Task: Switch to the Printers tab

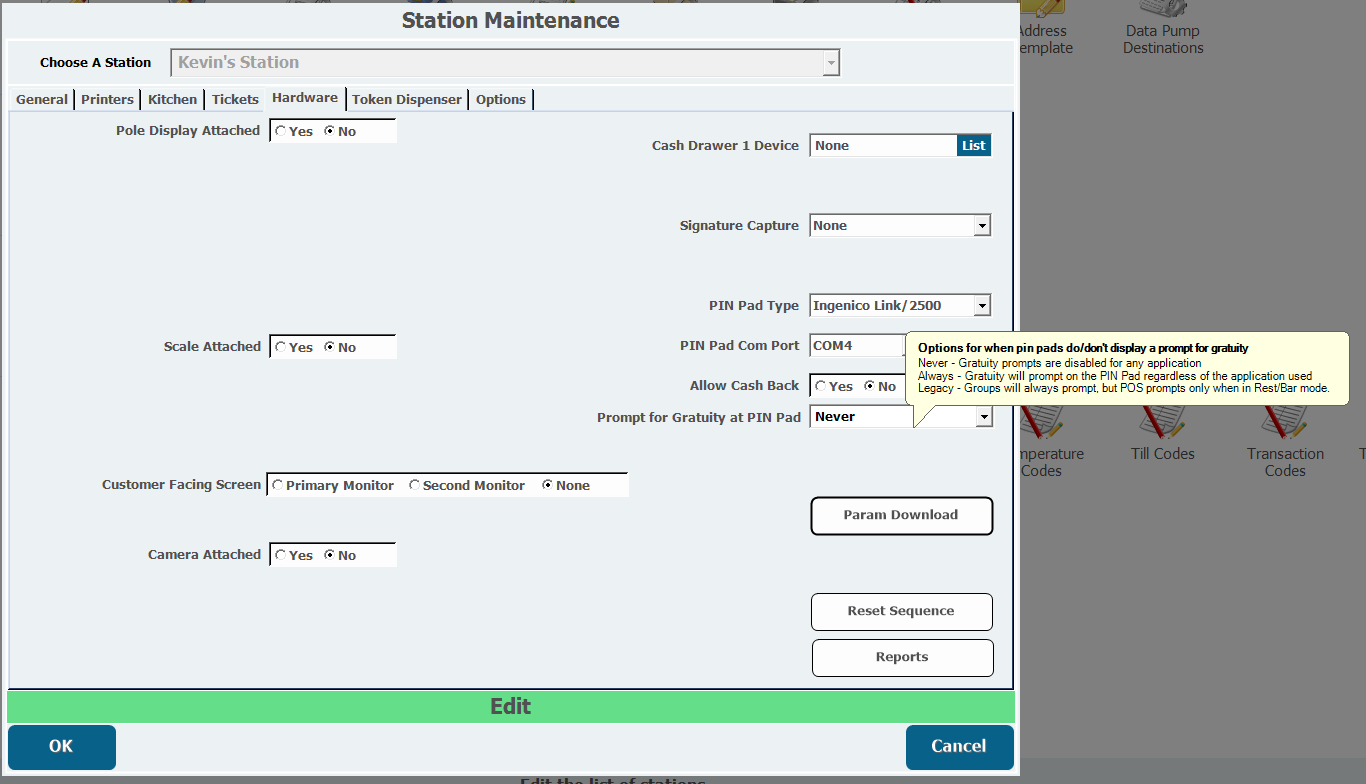Action: pyautogui.click(x=107, y=99)
